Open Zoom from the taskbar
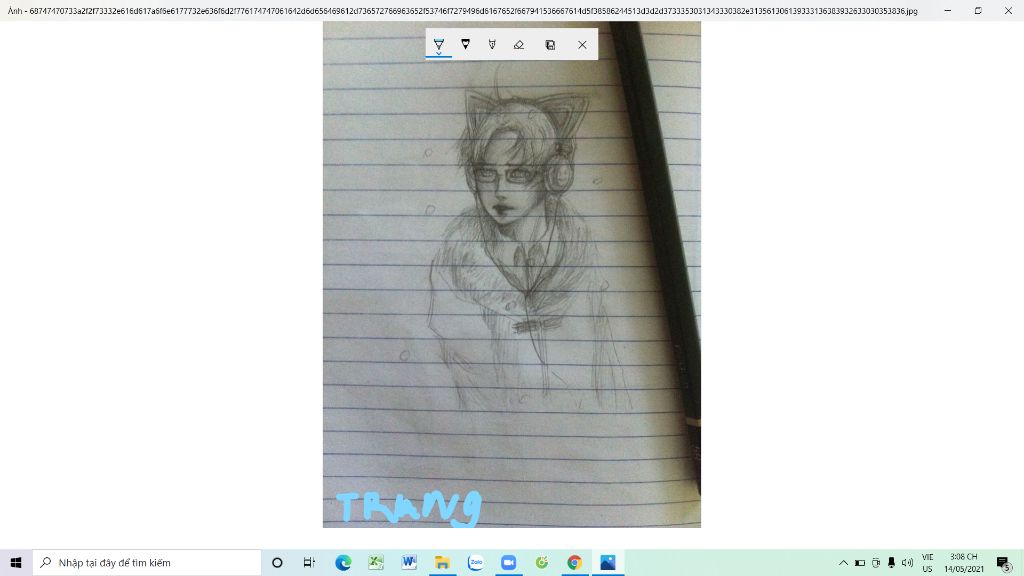Screen dimensions: 1024x576 [509, 562]
